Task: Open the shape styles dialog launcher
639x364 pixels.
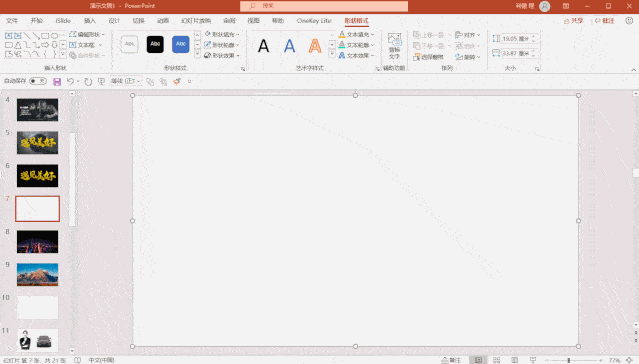Action: click(x=243, y=69)
